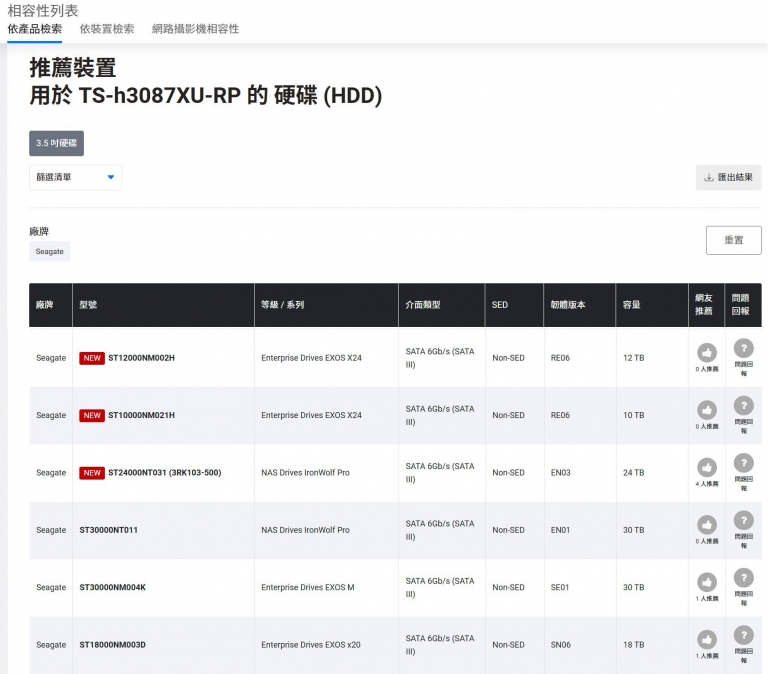Click model ST24000NT031 (3RK103-500)

(165, 473)
